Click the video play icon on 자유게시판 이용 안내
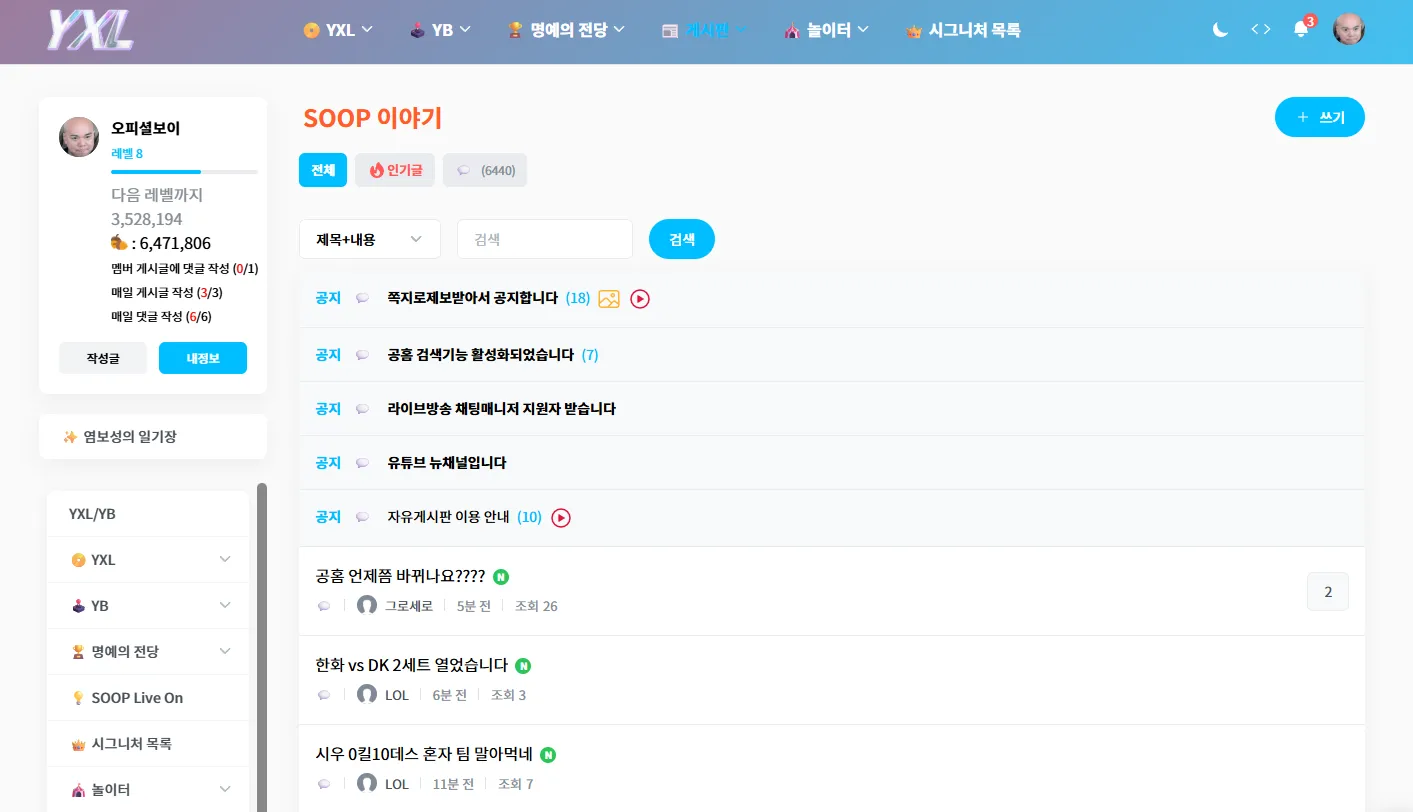 (x=561, y=517)
